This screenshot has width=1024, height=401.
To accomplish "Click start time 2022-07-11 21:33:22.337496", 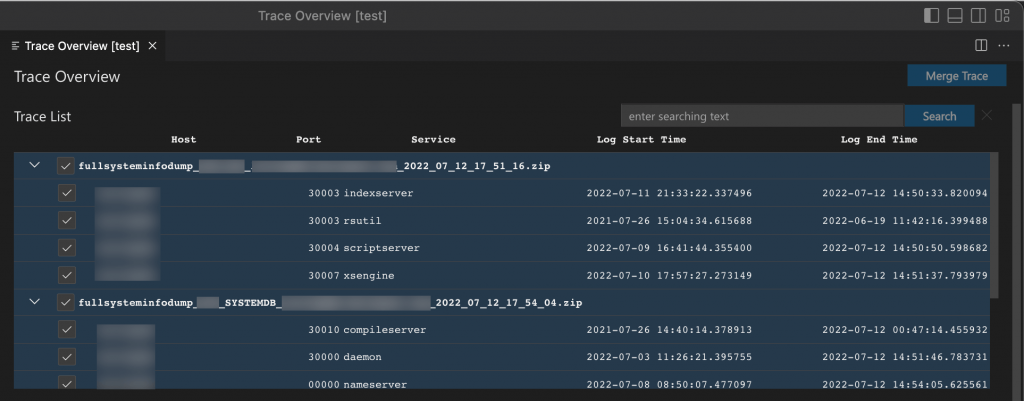I will tap(669, 193).
